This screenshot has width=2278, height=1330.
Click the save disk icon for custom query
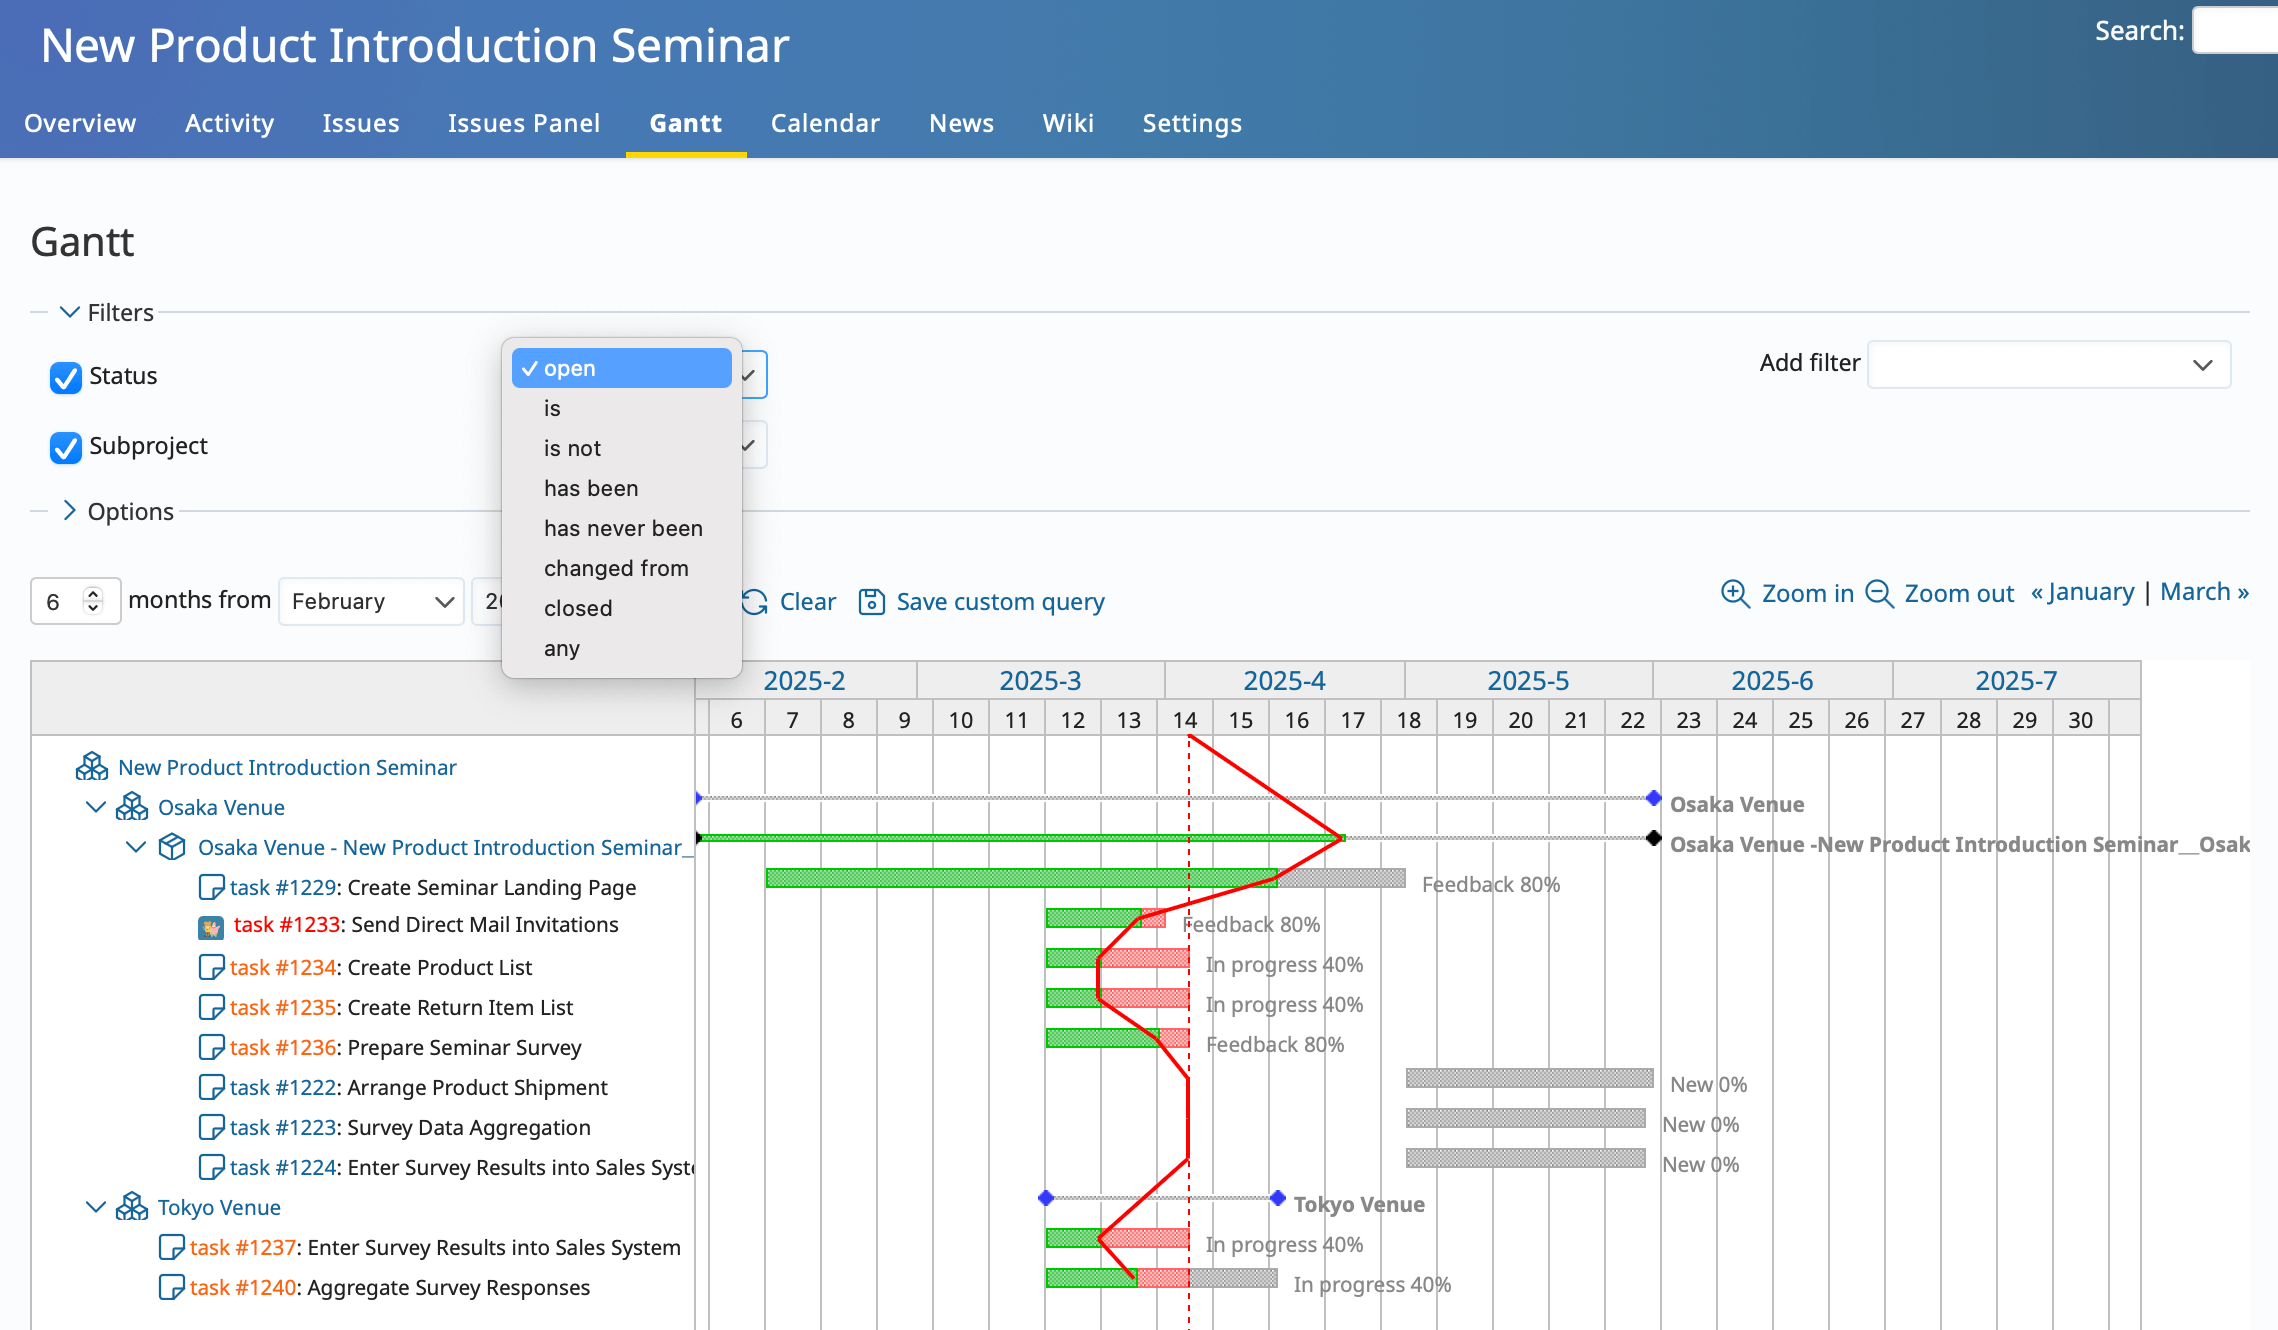[x=871, y=602]
